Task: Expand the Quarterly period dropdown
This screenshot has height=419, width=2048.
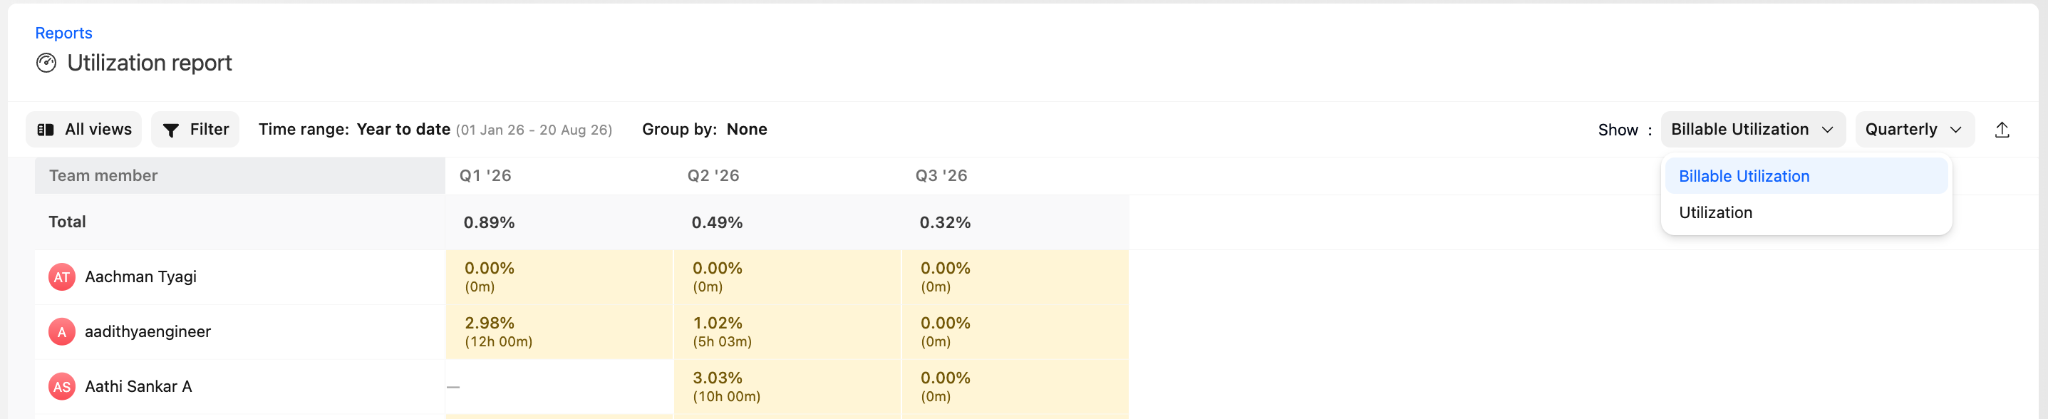Action: [x=1914, y=130]
